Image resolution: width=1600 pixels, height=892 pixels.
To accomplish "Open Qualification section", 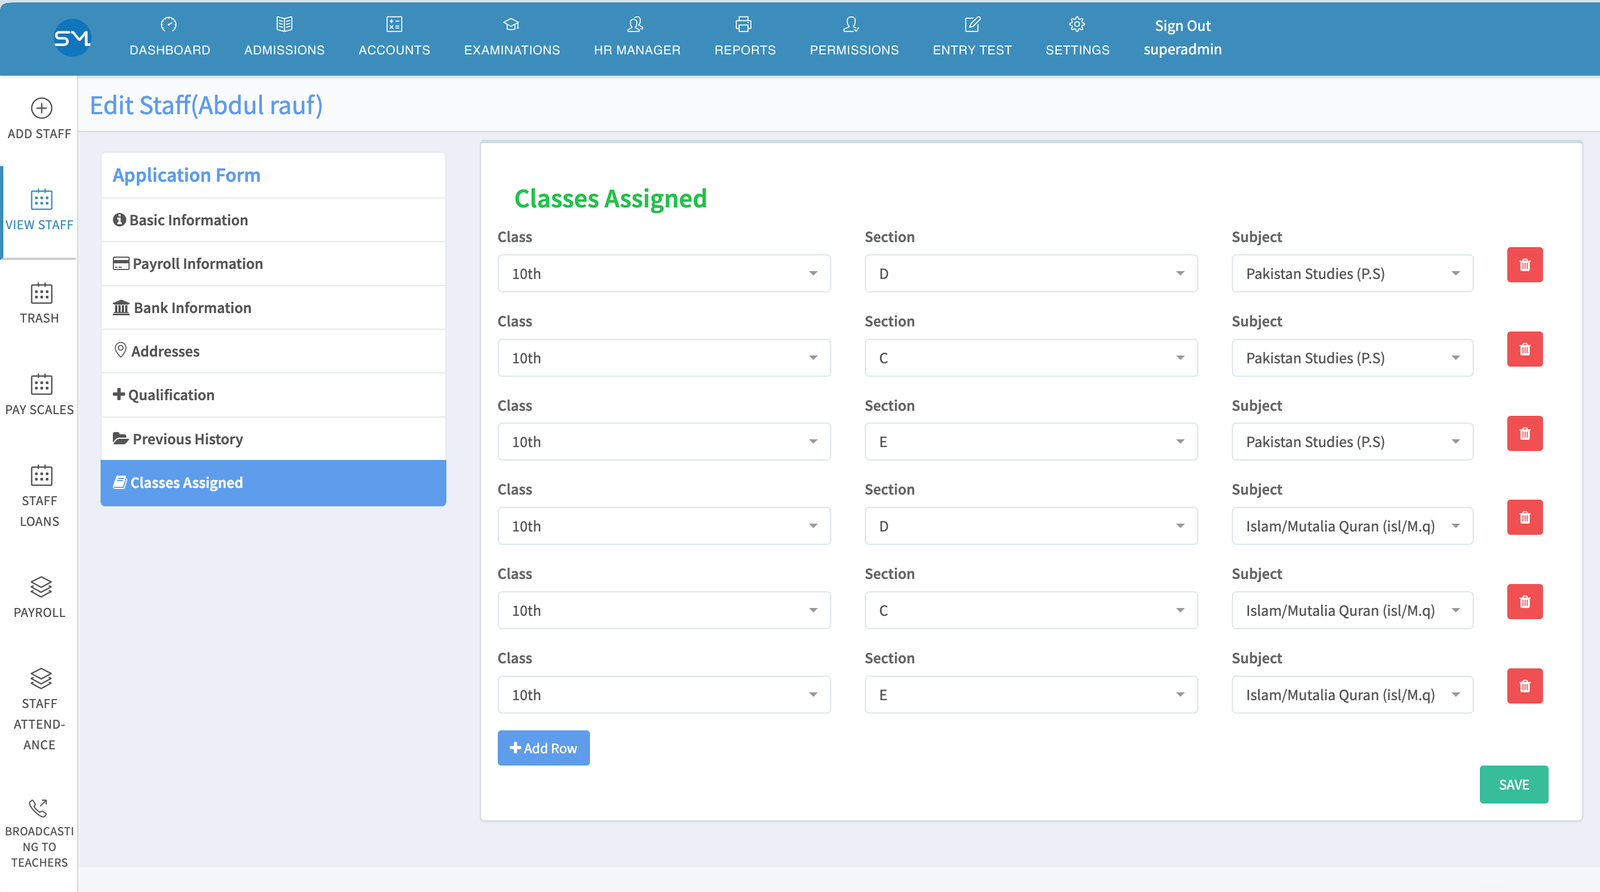I will [273, 395].
